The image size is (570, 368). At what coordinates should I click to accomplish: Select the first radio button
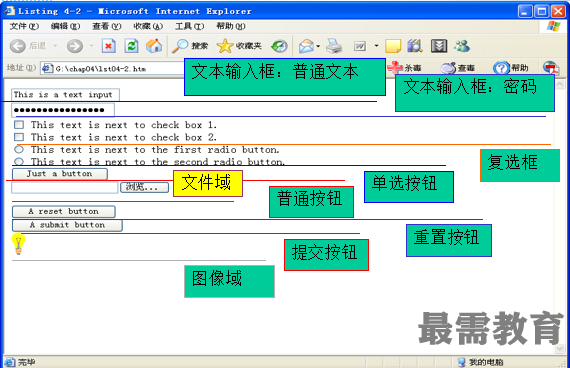point(19,149)
